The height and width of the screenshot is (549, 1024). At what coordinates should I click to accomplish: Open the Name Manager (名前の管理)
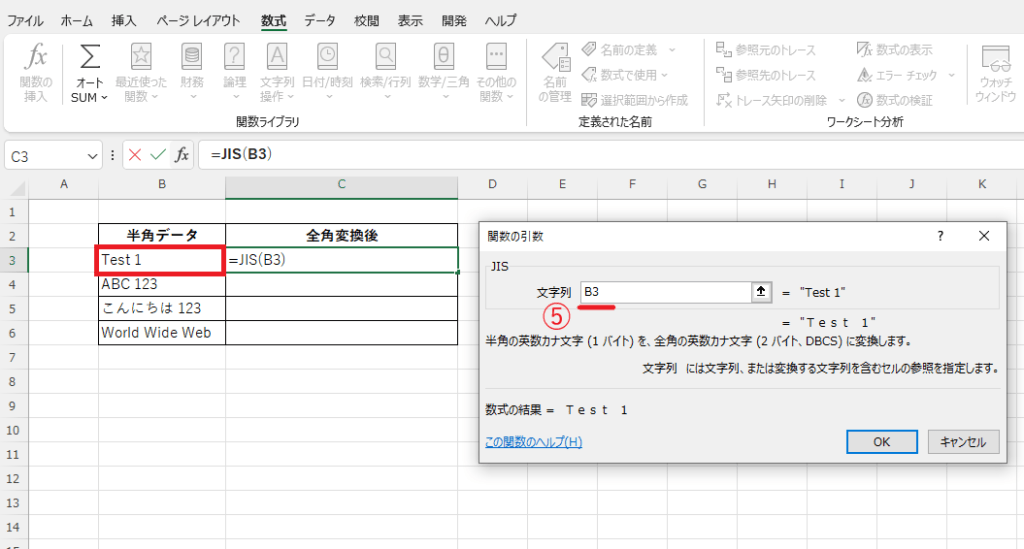(555, 72)
